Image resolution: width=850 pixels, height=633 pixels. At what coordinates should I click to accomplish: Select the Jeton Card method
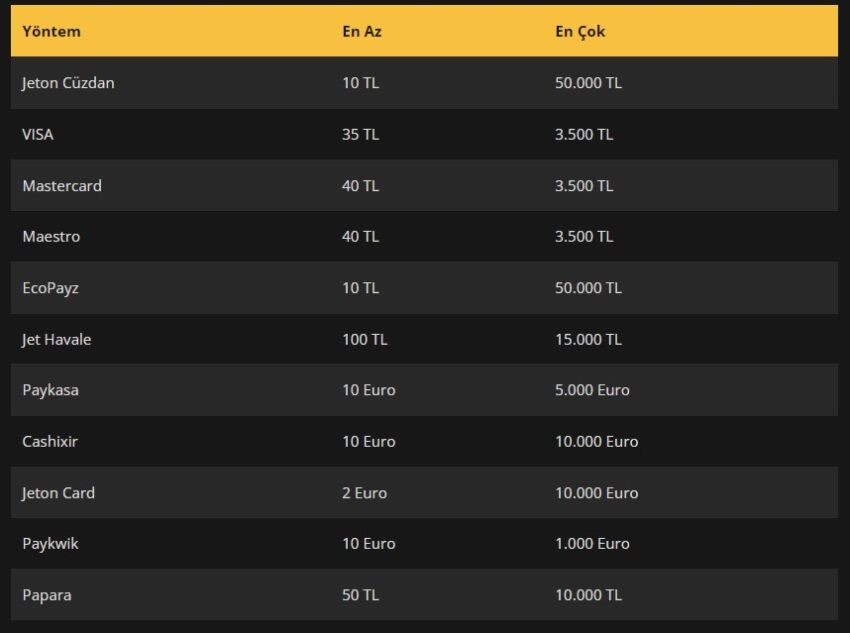(x=58, y=493)
